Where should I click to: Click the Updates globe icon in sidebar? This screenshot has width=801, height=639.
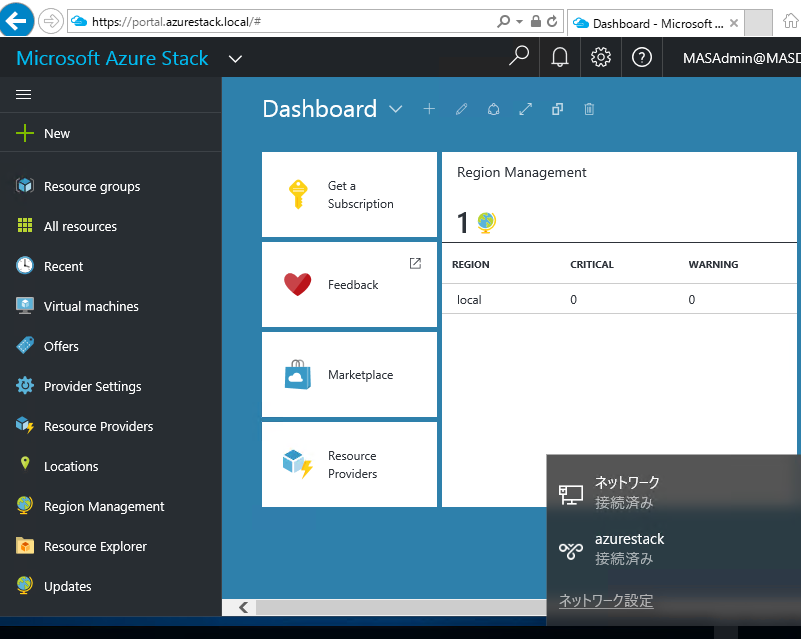point(25,585)
